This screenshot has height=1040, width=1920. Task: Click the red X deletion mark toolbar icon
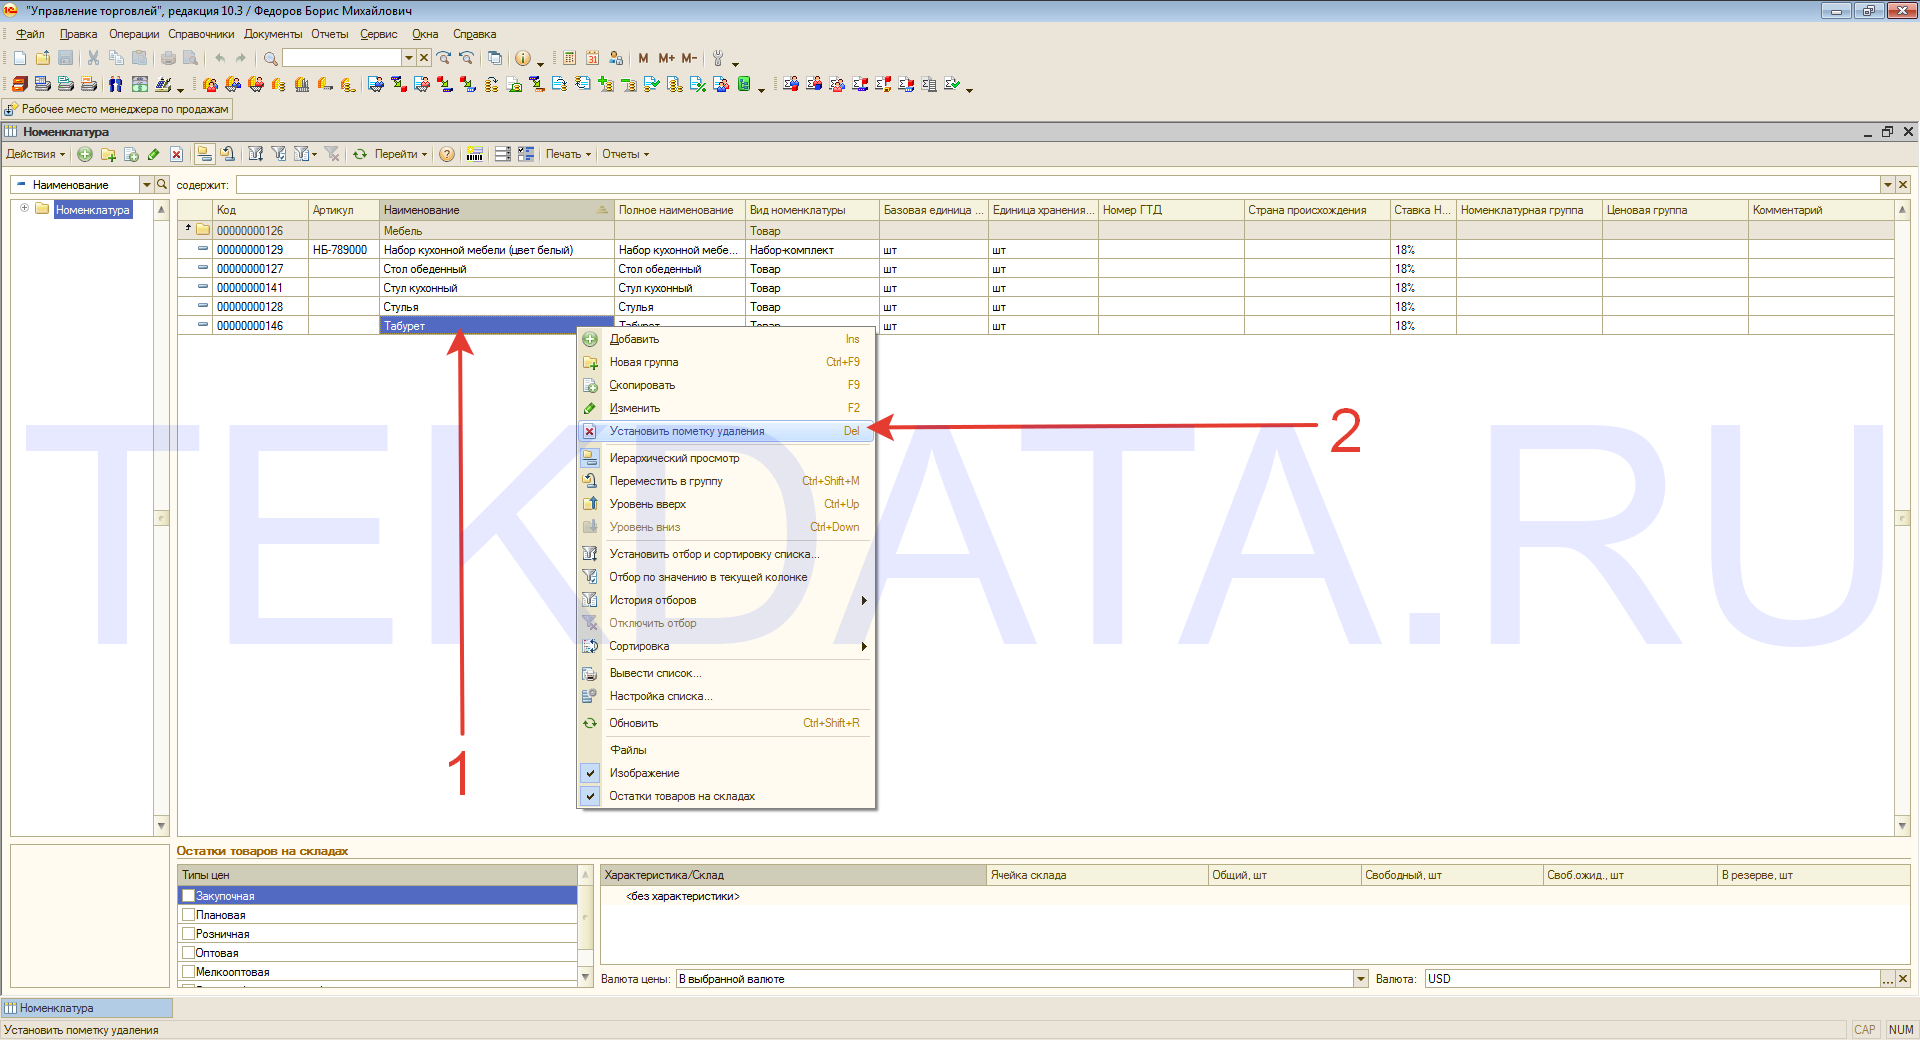[x=176, y=154]
